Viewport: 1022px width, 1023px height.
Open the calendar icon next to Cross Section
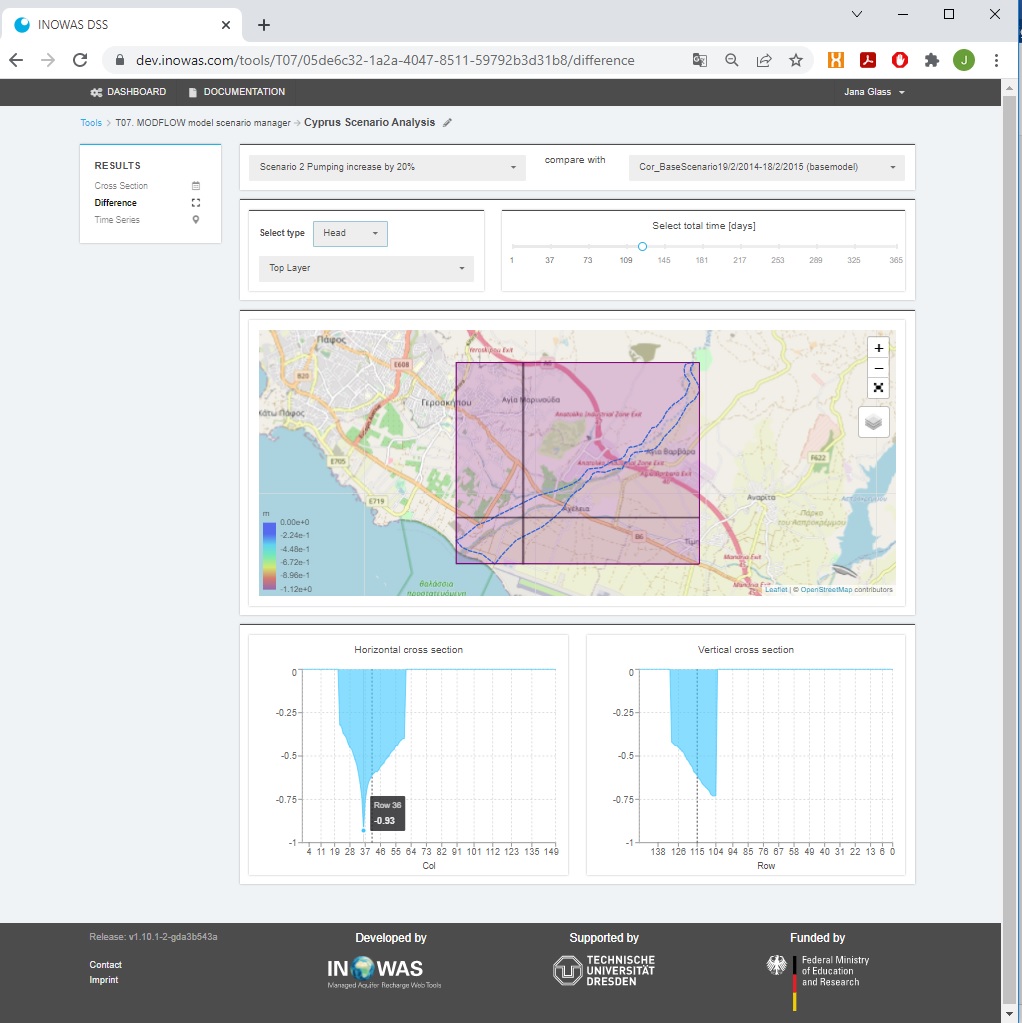pos(195,186)
